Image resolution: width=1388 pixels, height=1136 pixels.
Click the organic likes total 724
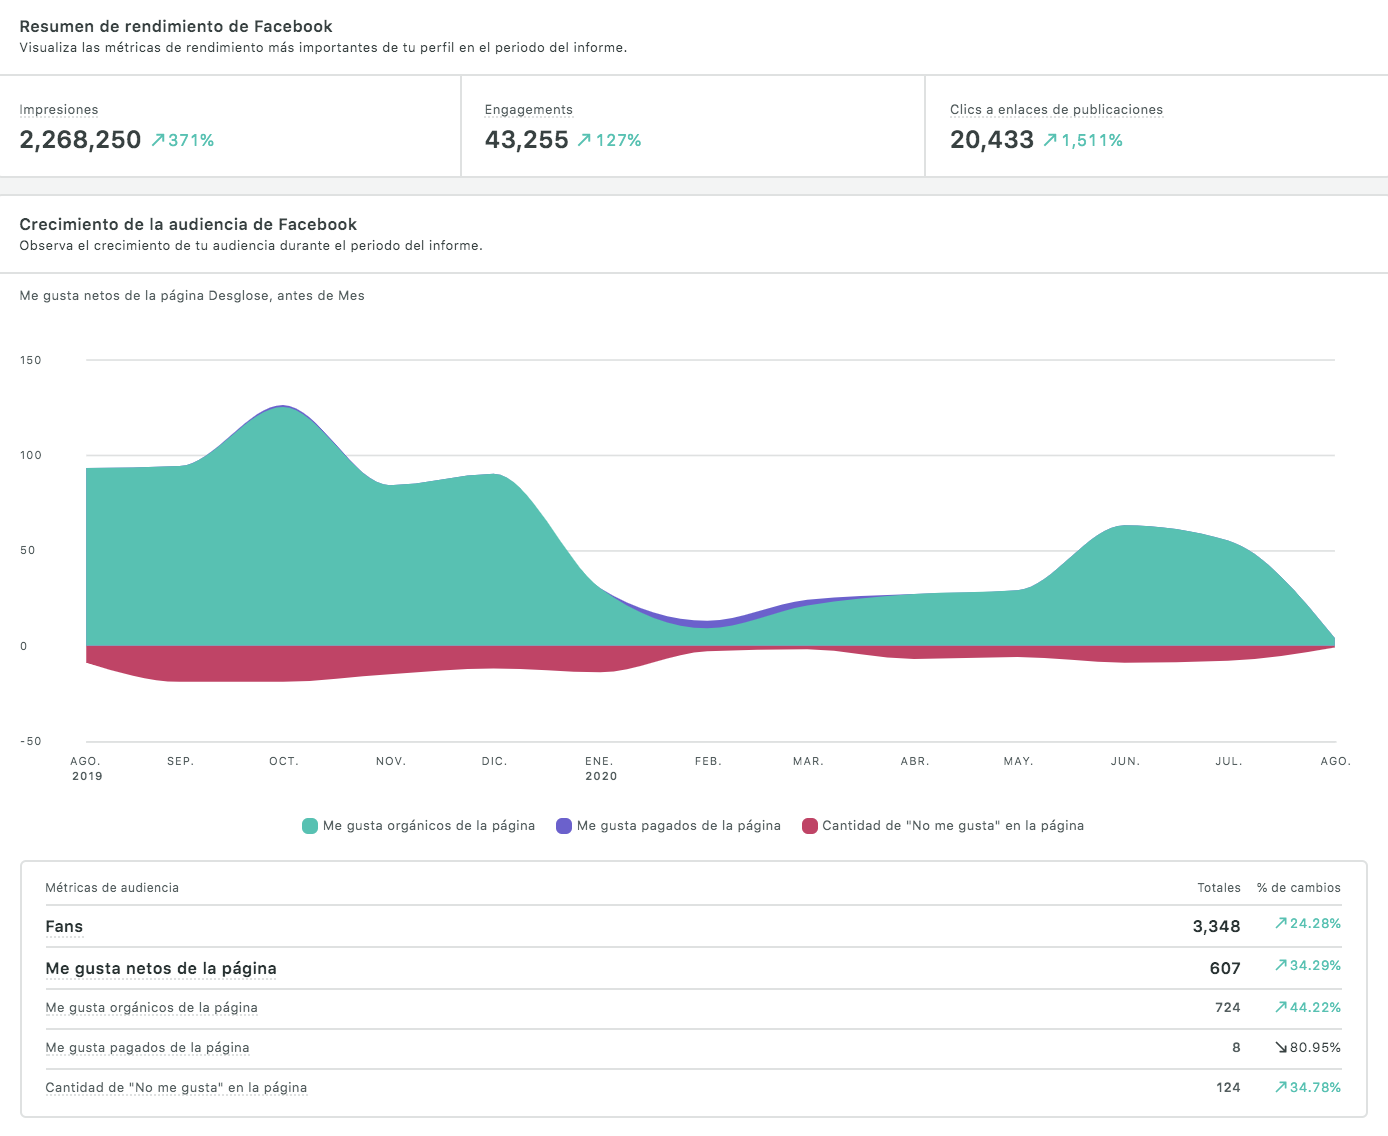tap(1228, 1008)
